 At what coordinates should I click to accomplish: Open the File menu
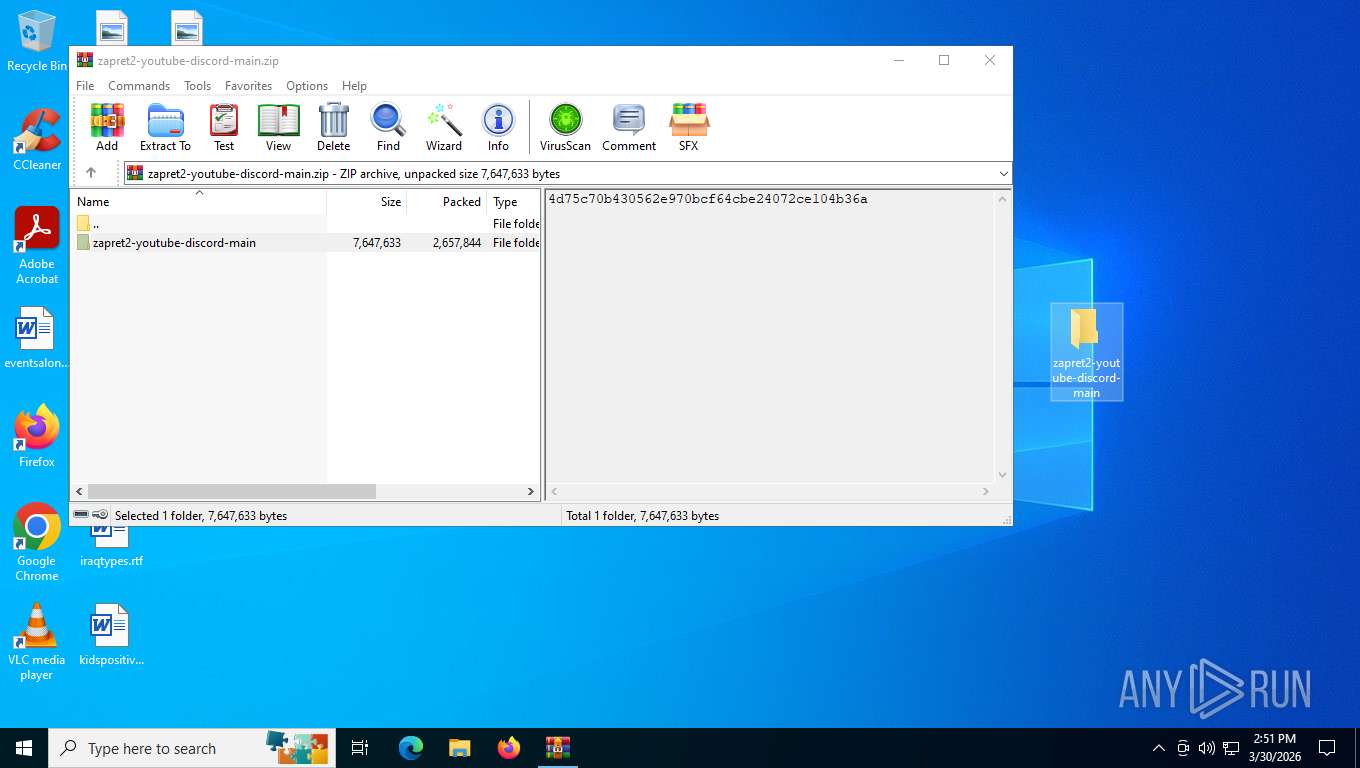(x=85, y=86)
